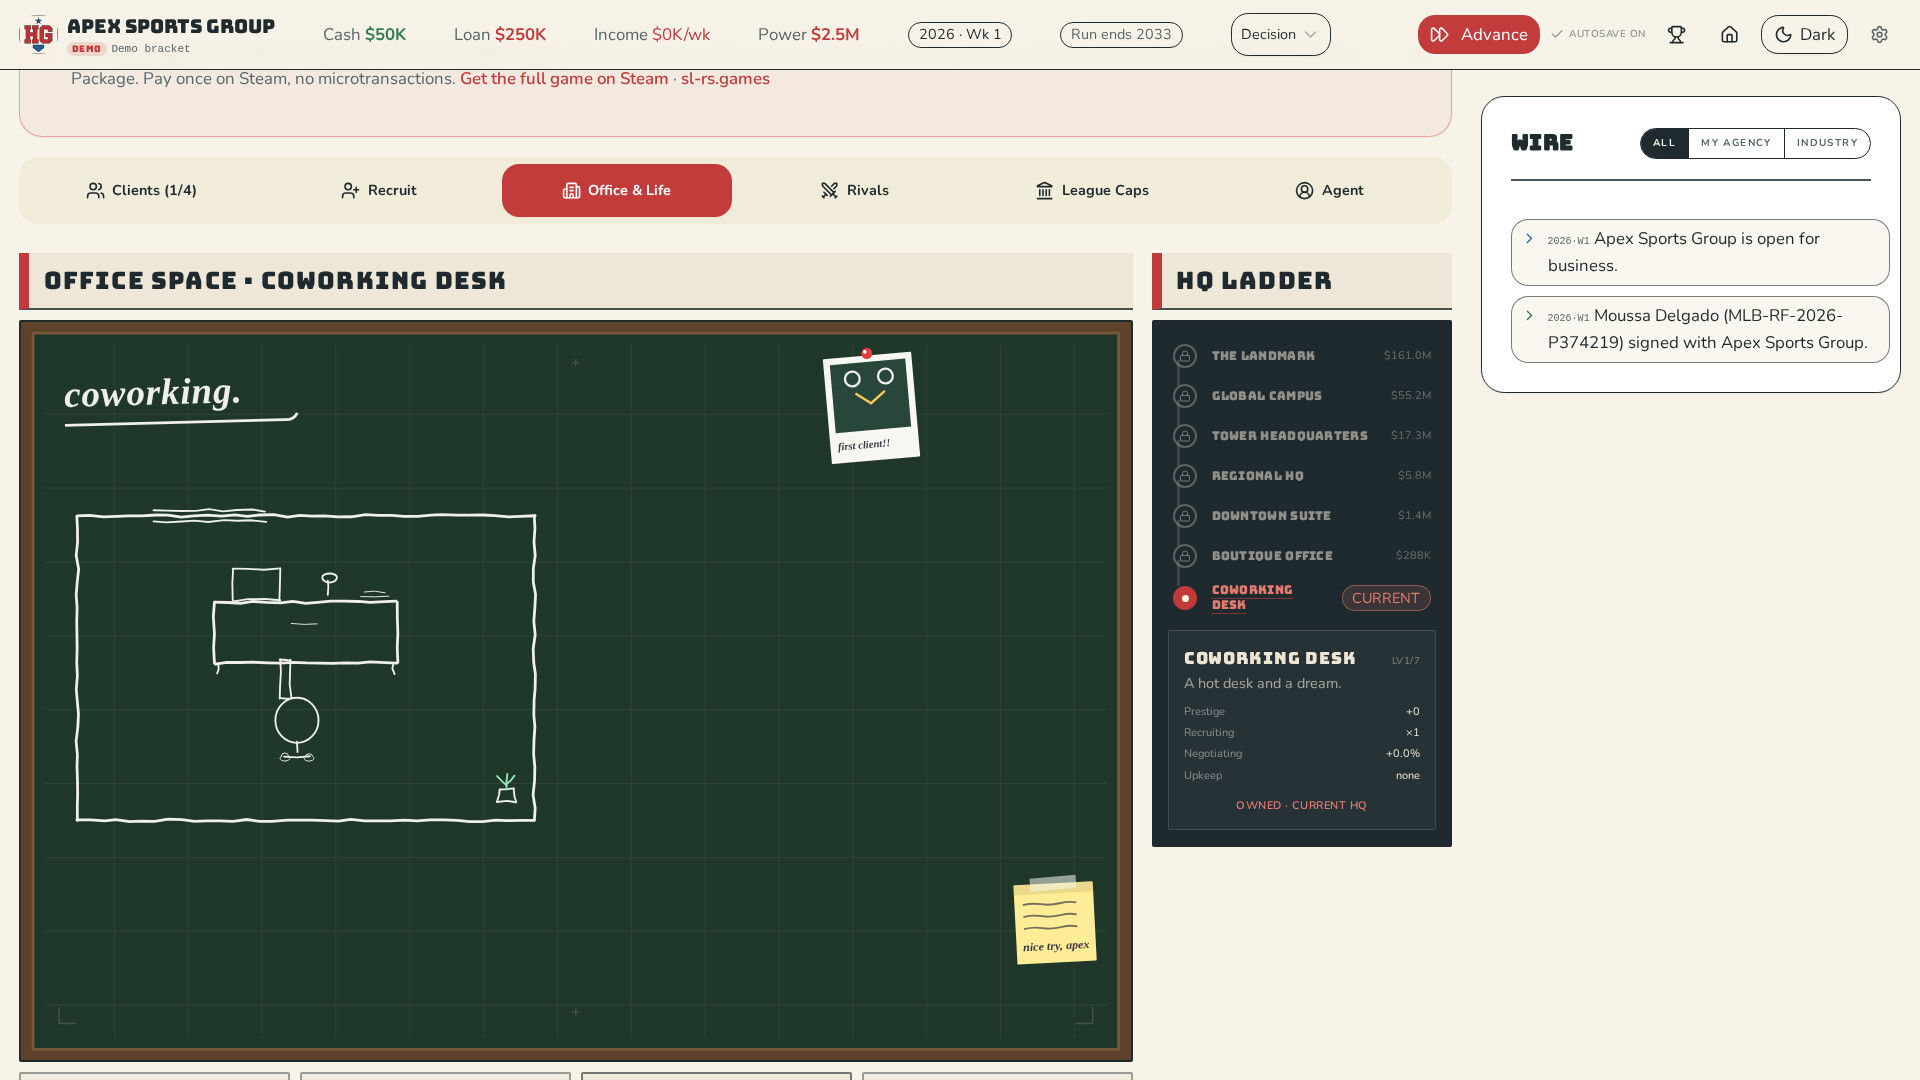
Task: Select the locked Regional HQ padlock
Action: [1185, 476]
